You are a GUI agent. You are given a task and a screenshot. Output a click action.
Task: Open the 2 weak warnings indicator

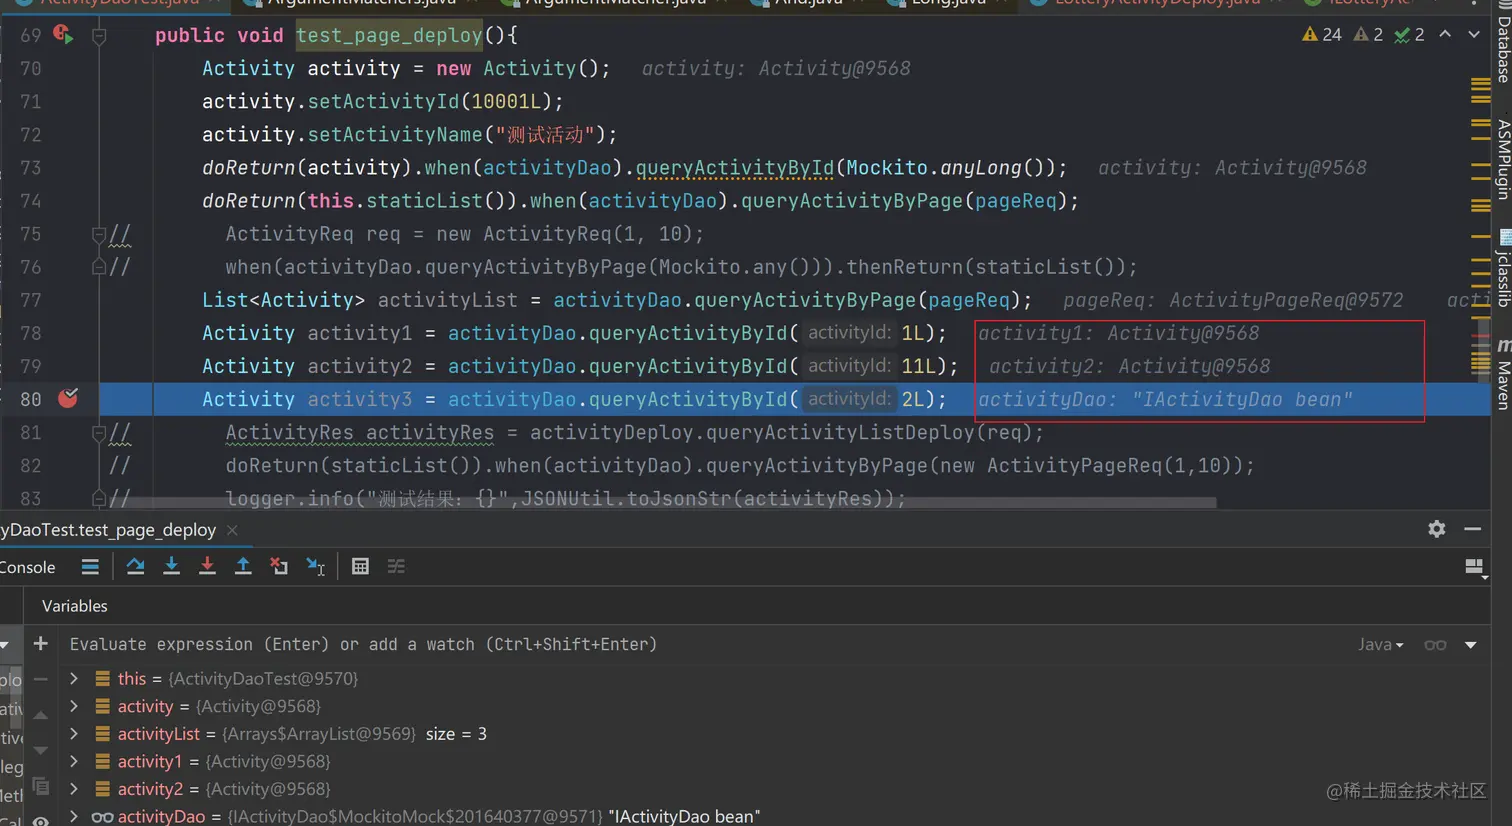point(1368,35)
